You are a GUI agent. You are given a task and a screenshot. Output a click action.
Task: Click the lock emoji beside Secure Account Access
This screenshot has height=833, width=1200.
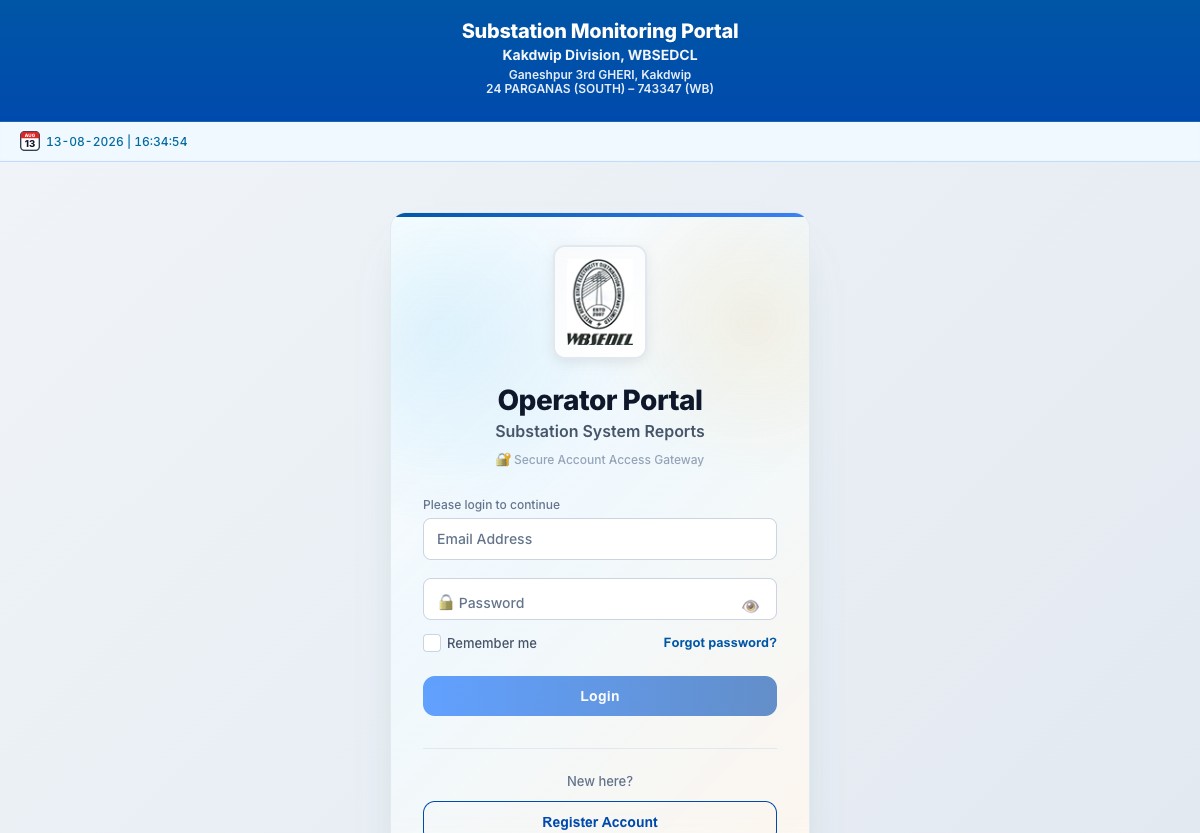(x=504, y=460)
